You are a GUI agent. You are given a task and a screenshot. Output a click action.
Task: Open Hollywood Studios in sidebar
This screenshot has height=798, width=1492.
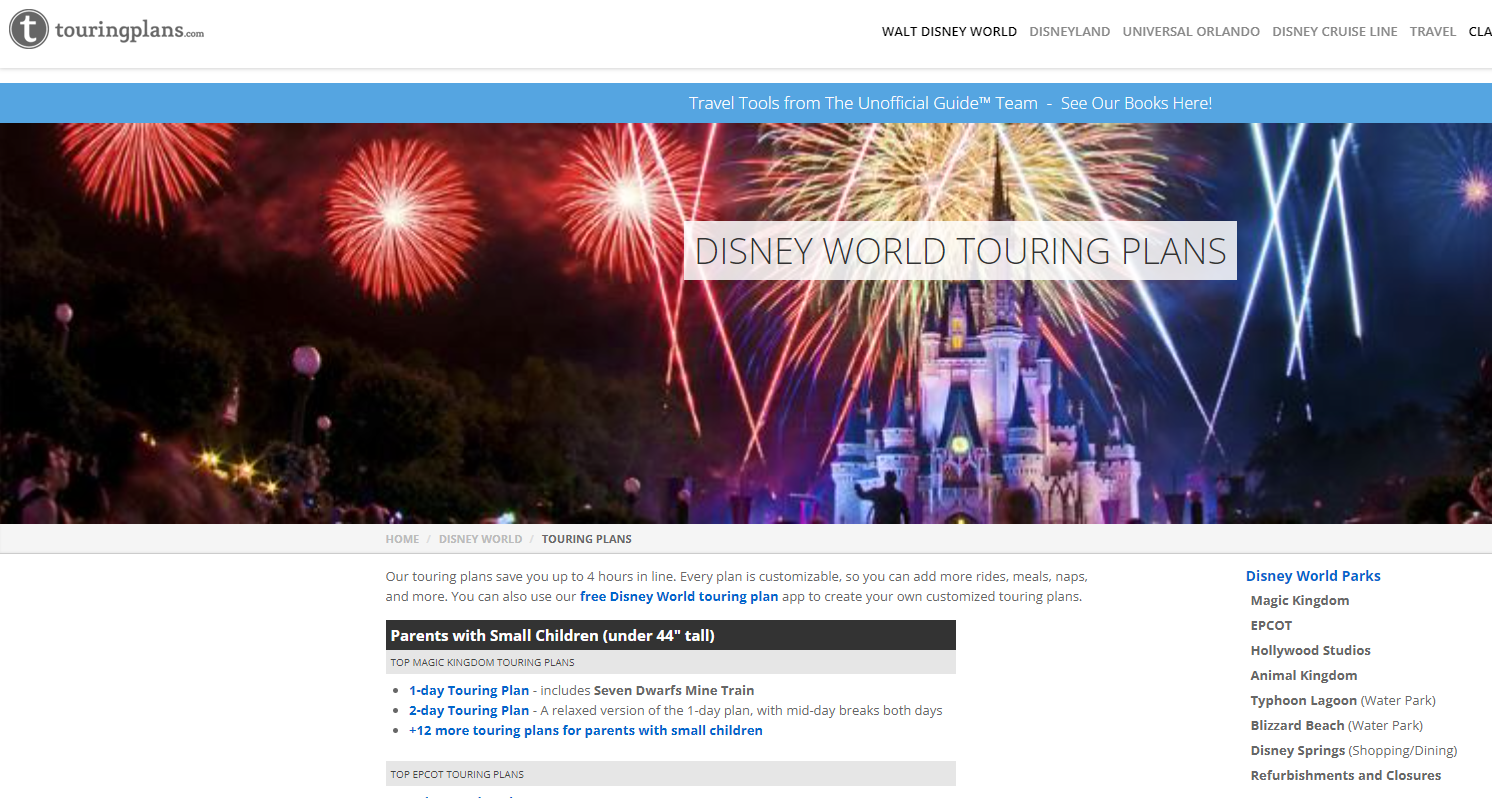(x=1310, y=651)
